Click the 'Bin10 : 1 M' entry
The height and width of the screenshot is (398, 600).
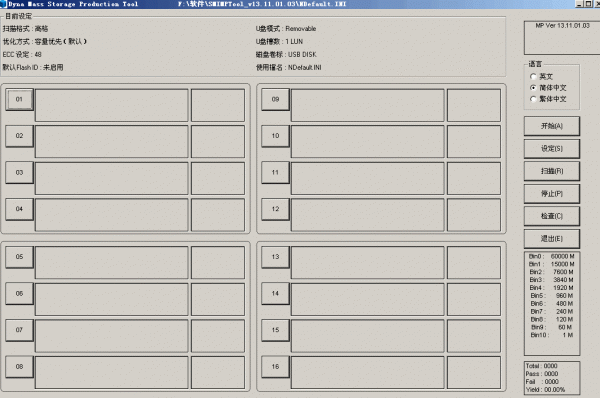pyautogui.click(x=551, y=335)
